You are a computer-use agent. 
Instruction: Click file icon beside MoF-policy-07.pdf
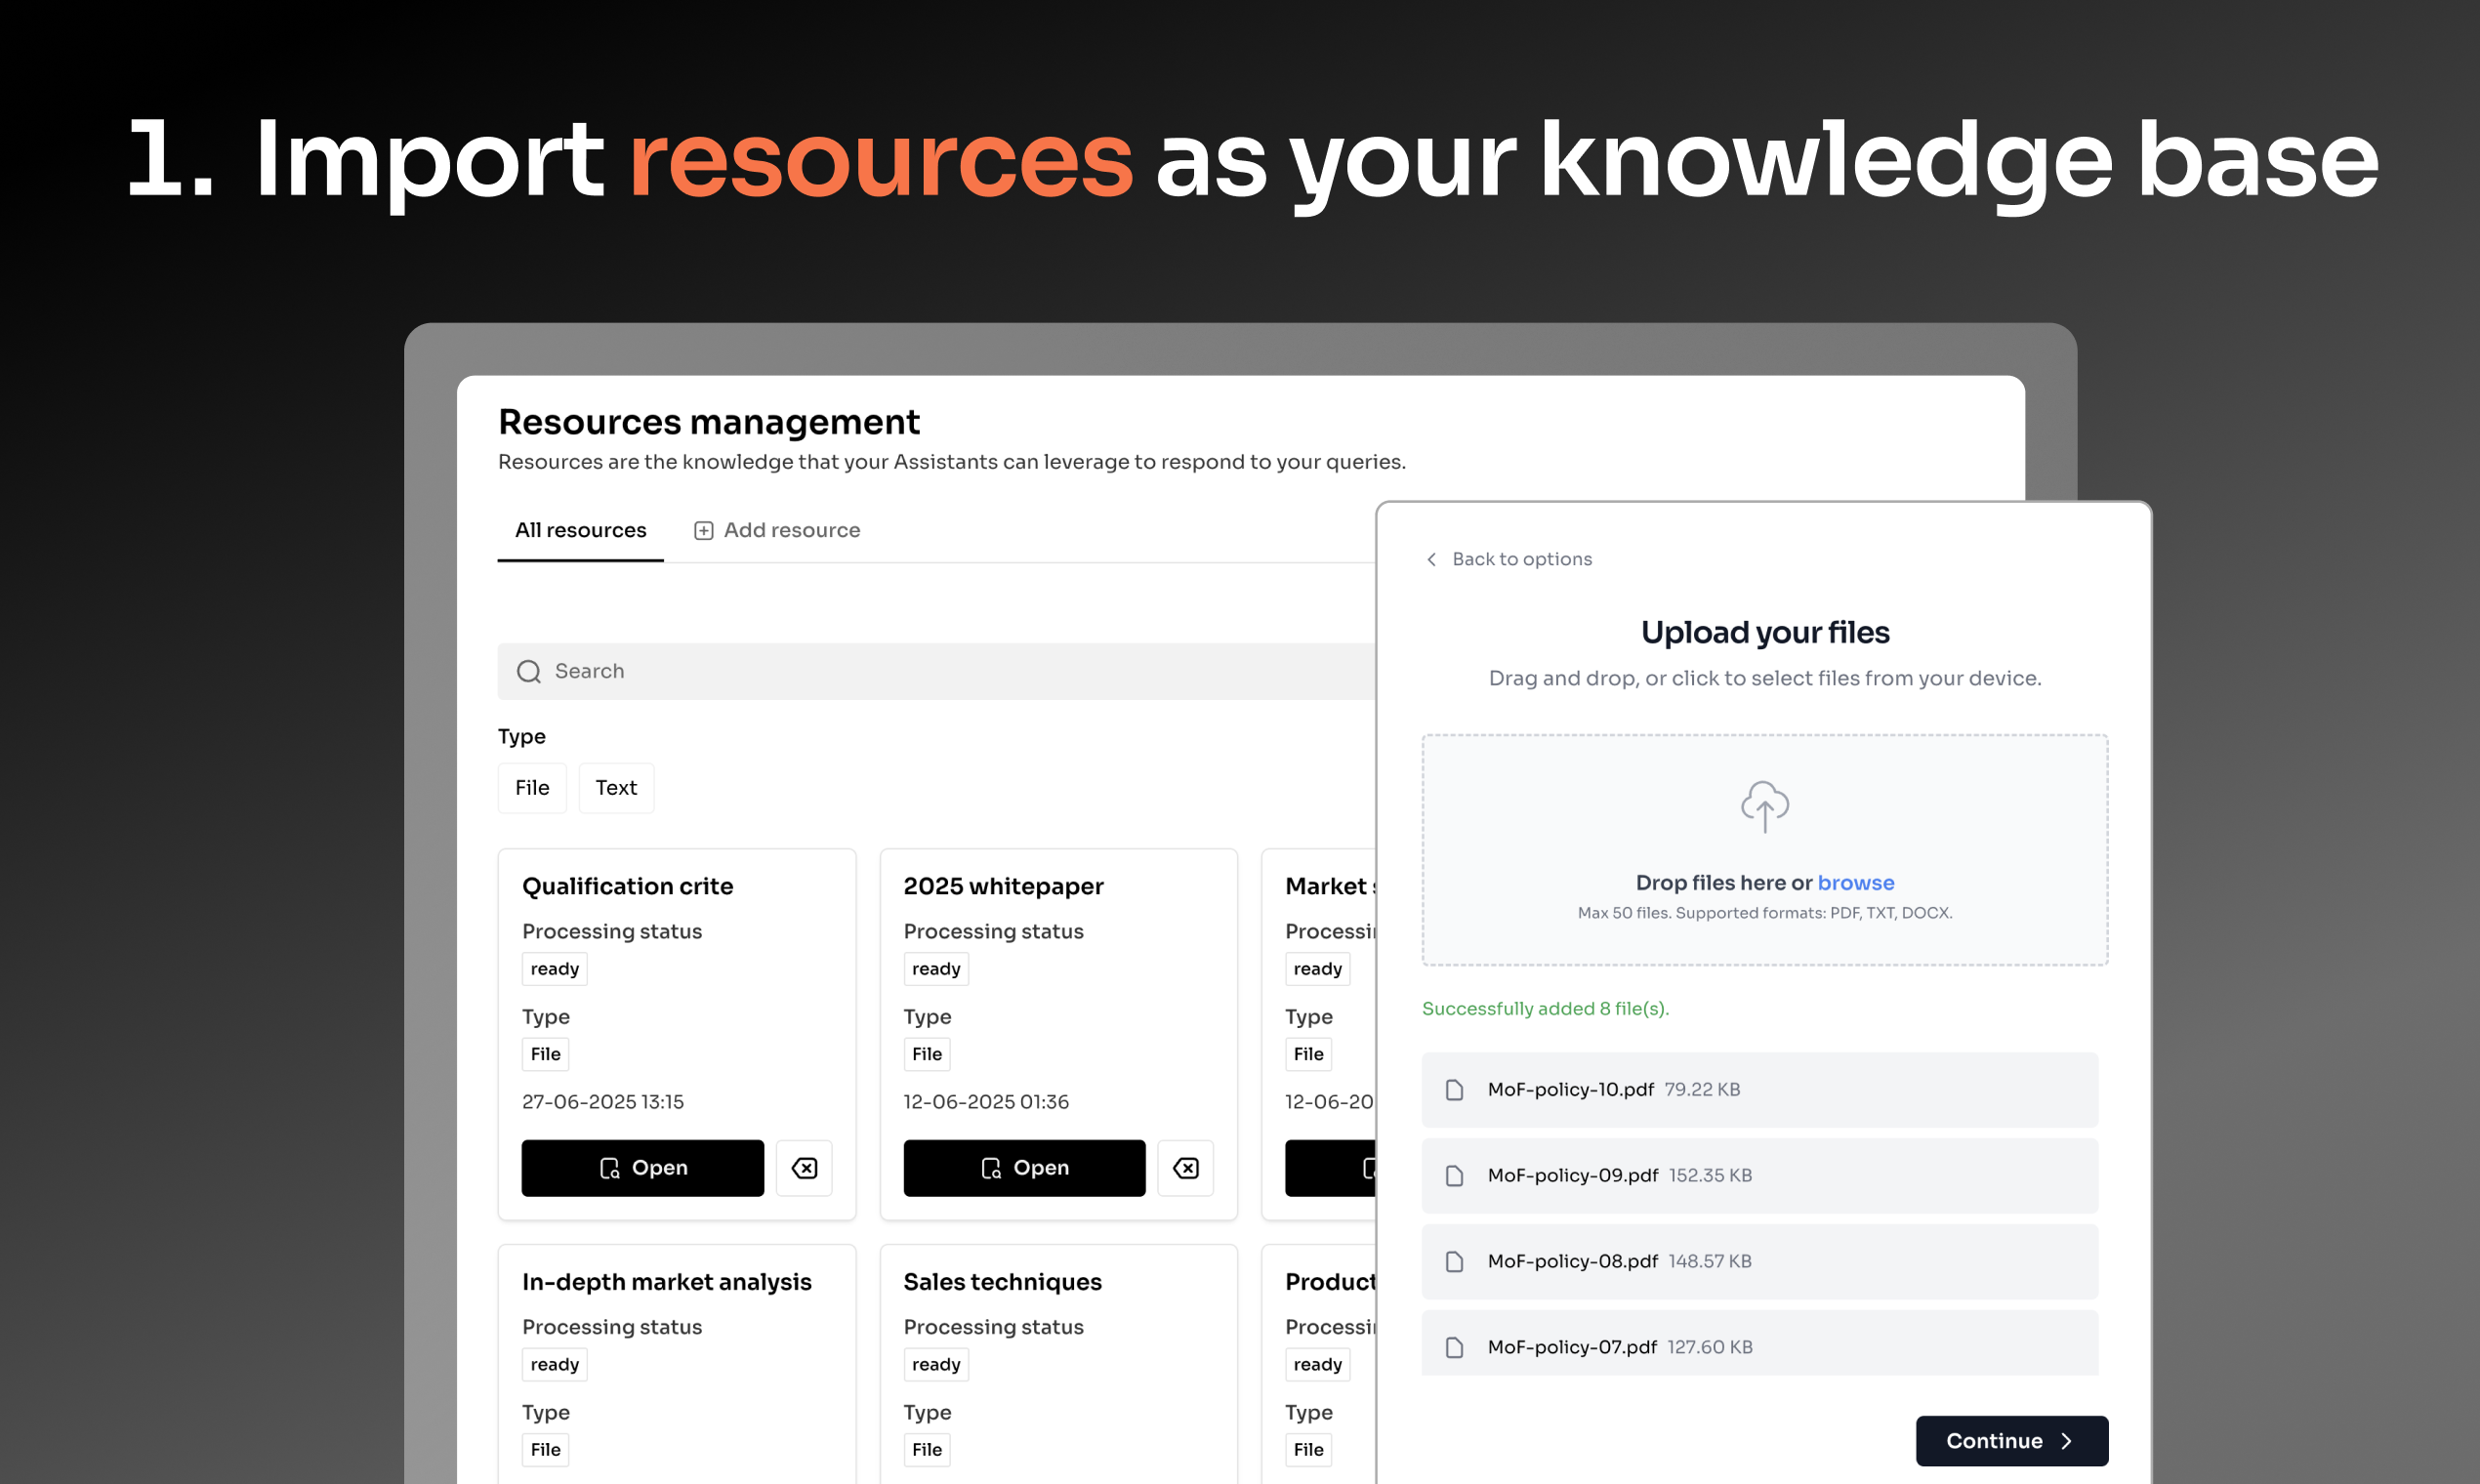pos(1454,1347)
